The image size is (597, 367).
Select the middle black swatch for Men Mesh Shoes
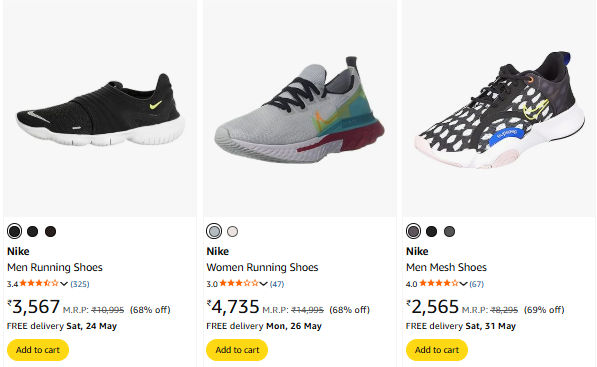click(x=431, y=231)
